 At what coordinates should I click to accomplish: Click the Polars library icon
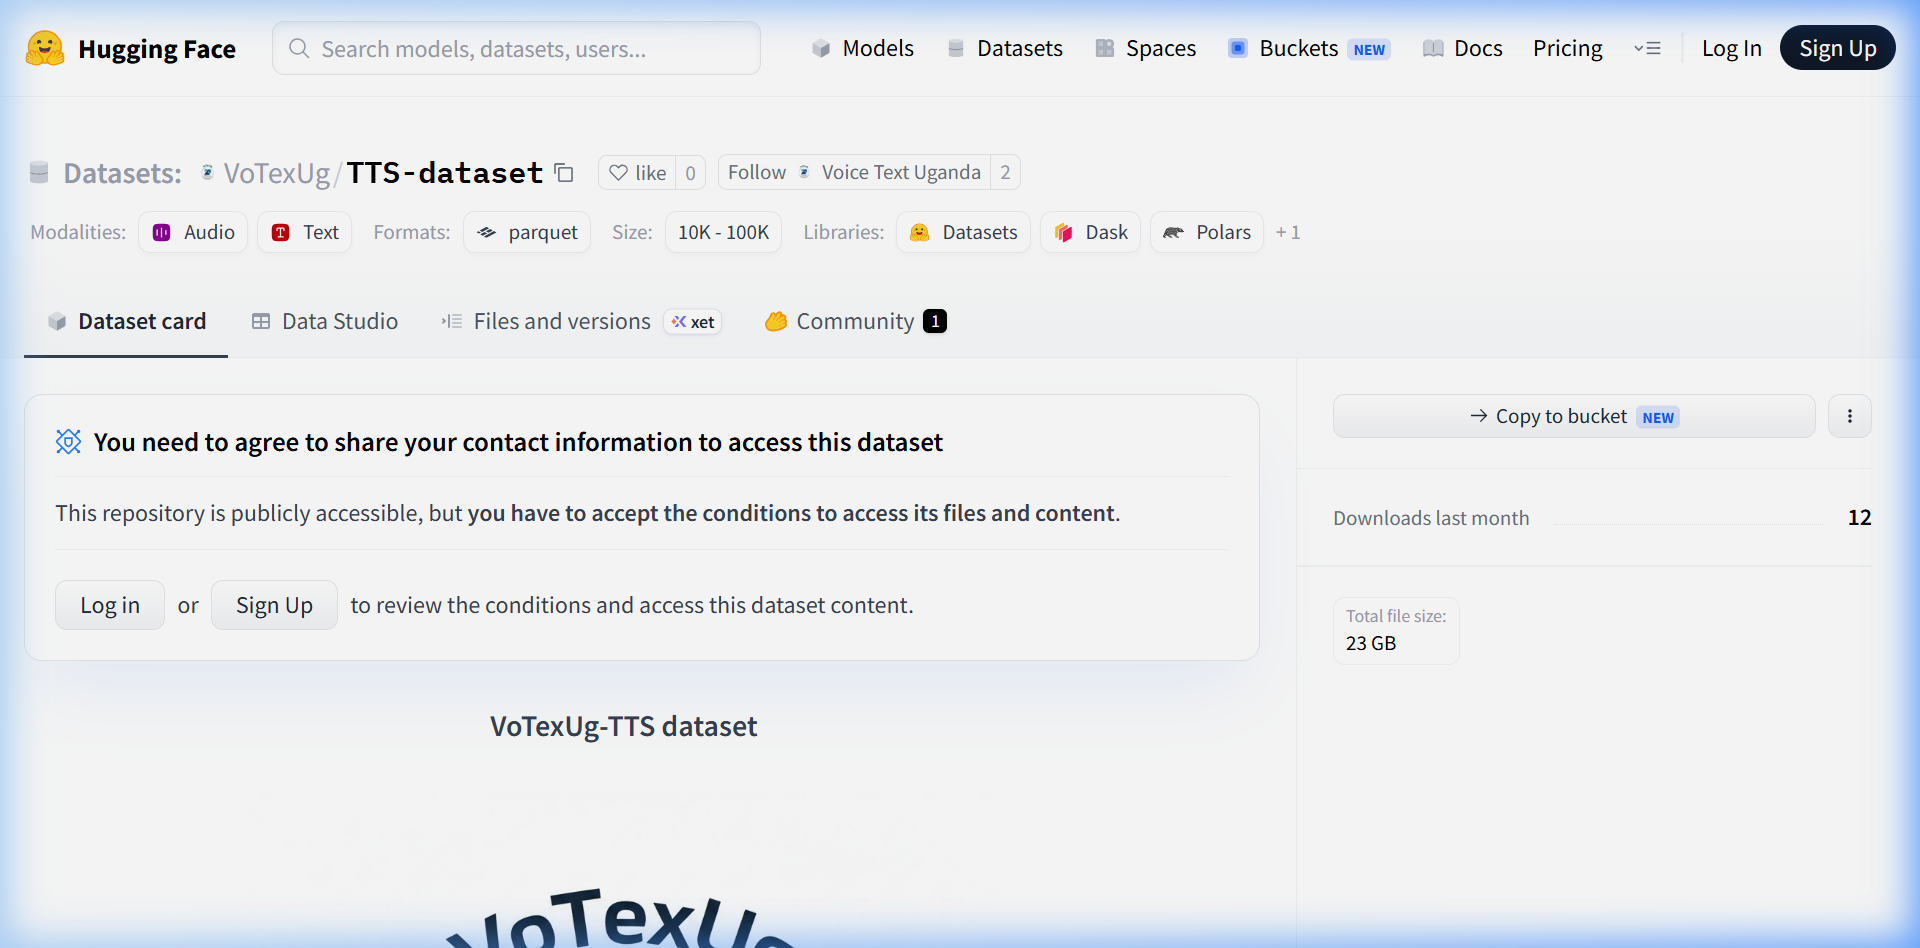[1174, 233]
